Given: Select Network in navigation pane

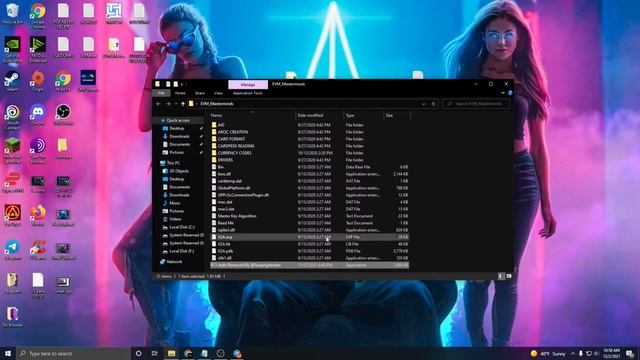Looking at the screenshot, I should pyautogui.click(x=174, y=262).
